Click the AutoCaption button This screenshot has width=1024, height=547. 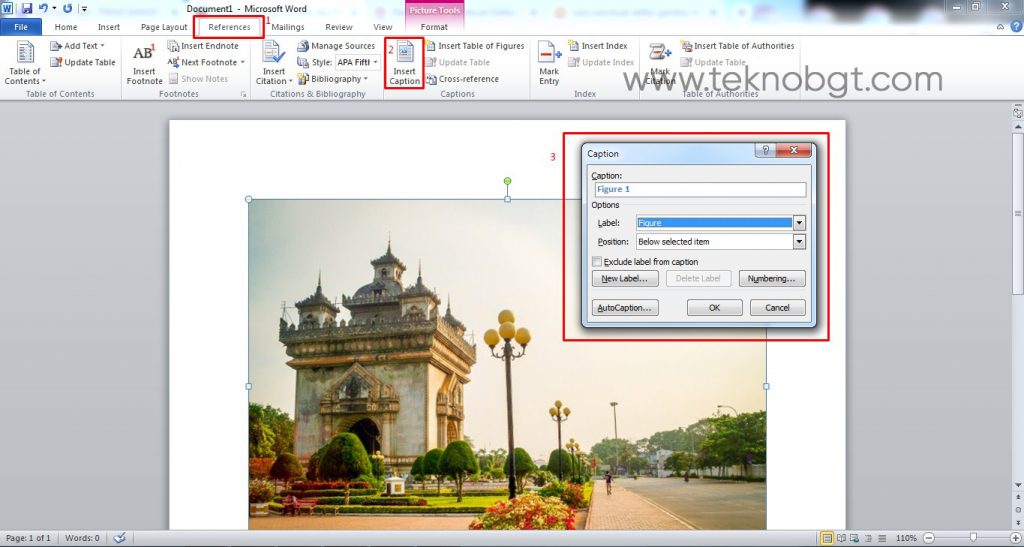(x=624, y=307)
